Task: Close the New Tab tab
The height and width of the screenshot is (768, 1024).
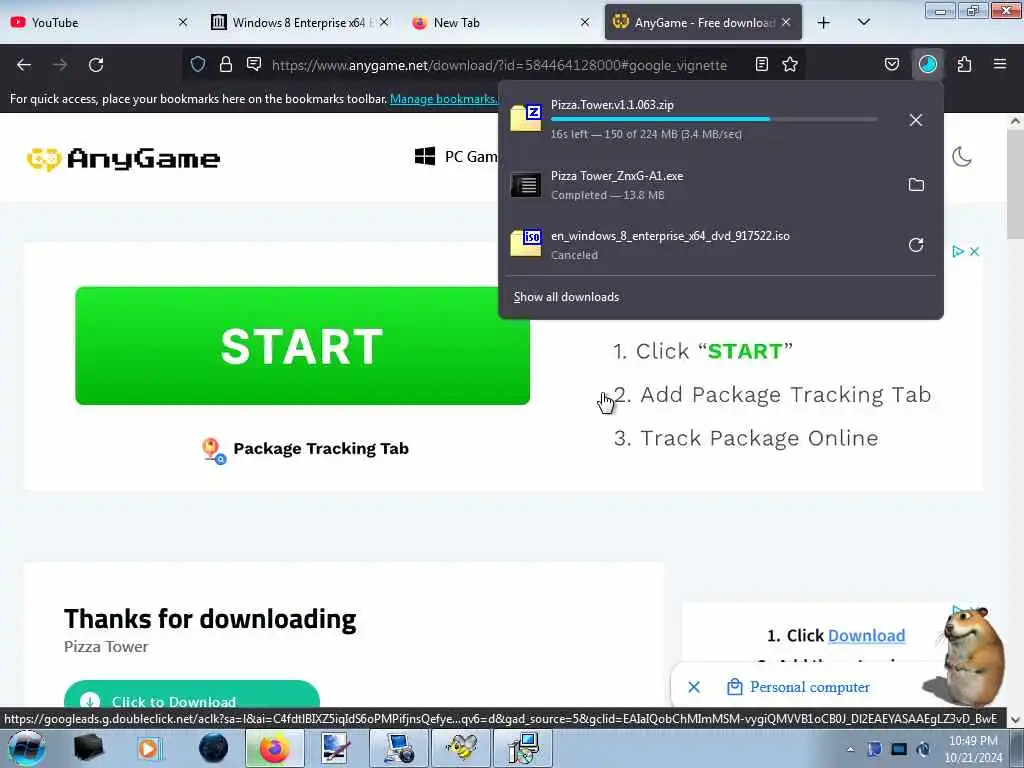Action: tap(584, 22)
